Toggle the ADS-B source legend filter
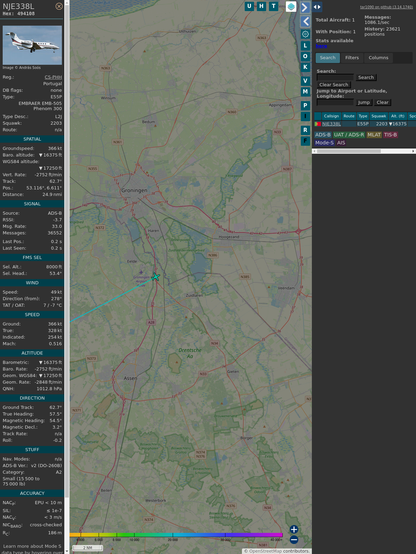The height and width of the screenshot is (554, 416). [322, 135]
